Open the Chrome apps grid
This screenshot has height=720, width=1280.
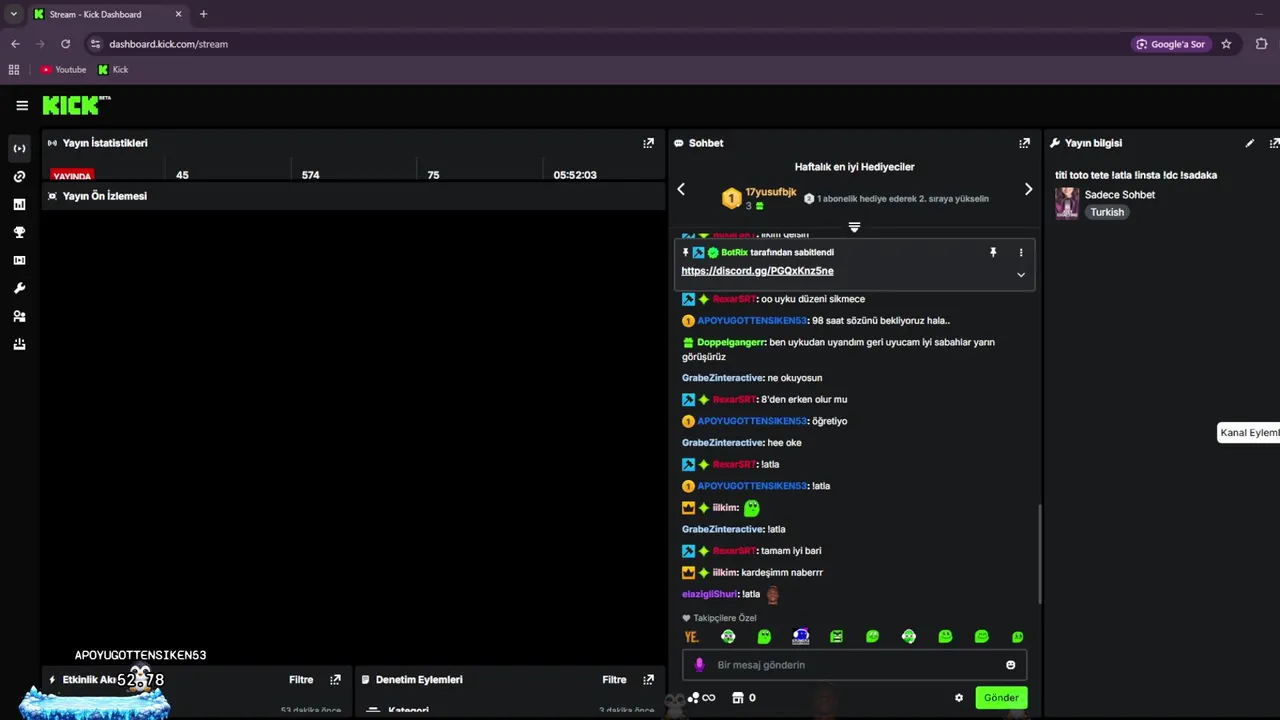click(x=14, y=70)
